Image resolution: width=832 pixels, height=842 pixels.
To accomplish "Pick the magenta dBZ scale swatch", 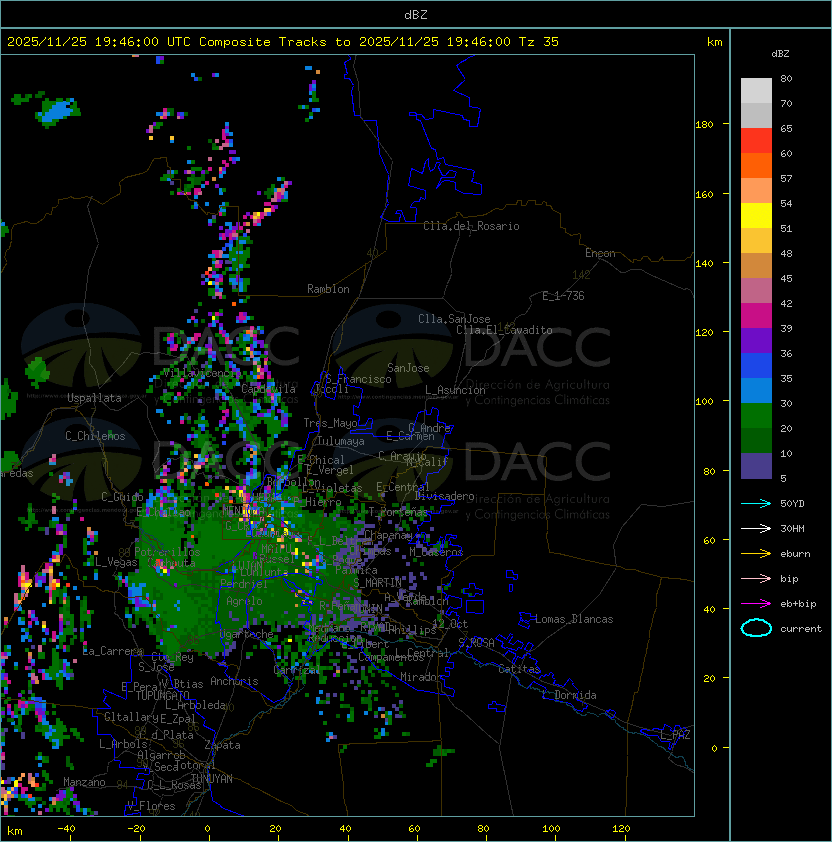I will point(756,316).
